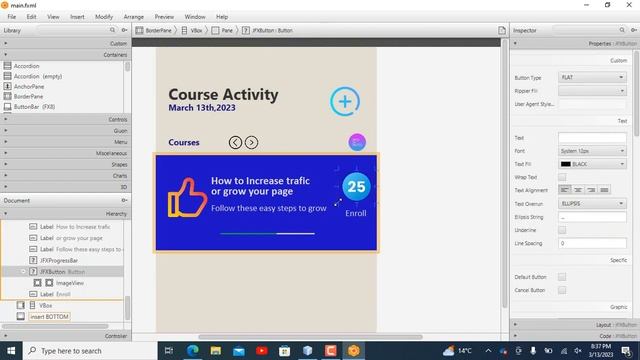Click the course progress bar in preview
The width and height of the screenshot is (640, 360).
pyautogui.click(x=267, y=233)
